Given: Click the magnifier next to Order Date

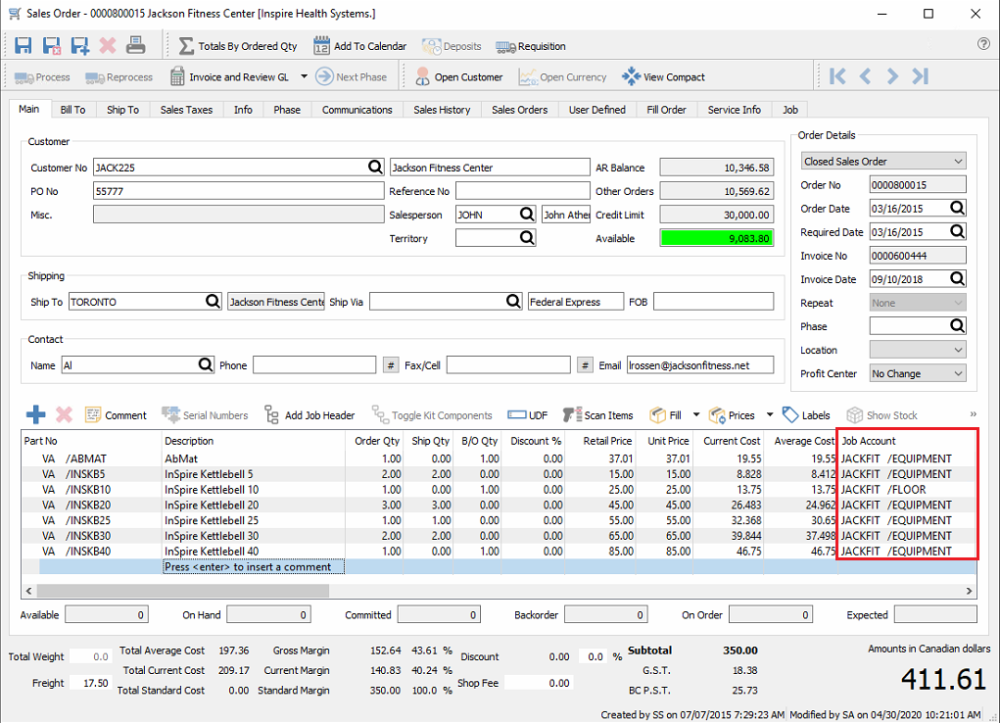Looking at the screenshot, I should click(957, 208).
